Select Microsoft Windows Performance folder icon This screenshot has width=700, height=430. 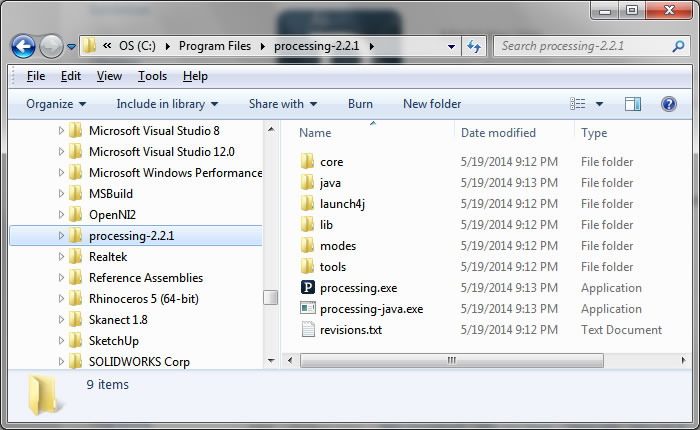[x=75, y=172]
